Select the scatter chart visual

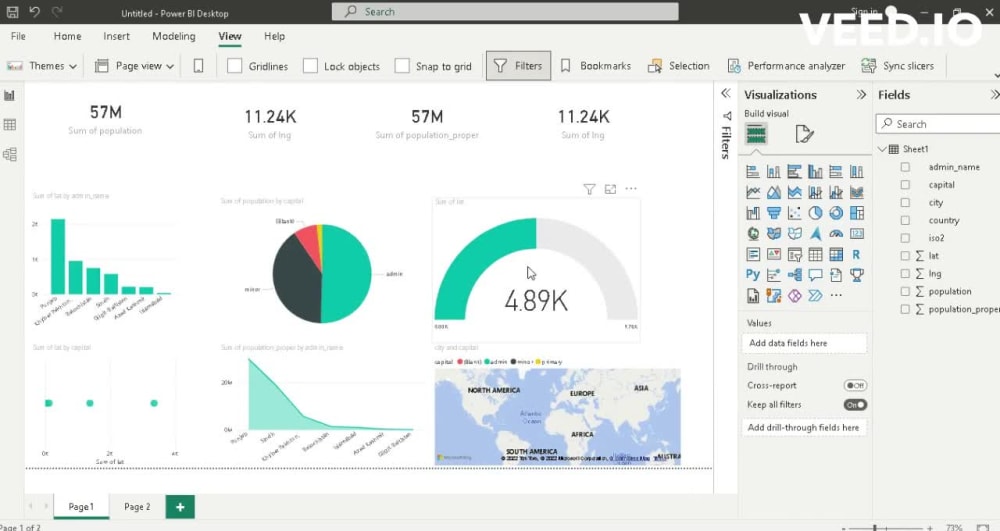[795, 213]
